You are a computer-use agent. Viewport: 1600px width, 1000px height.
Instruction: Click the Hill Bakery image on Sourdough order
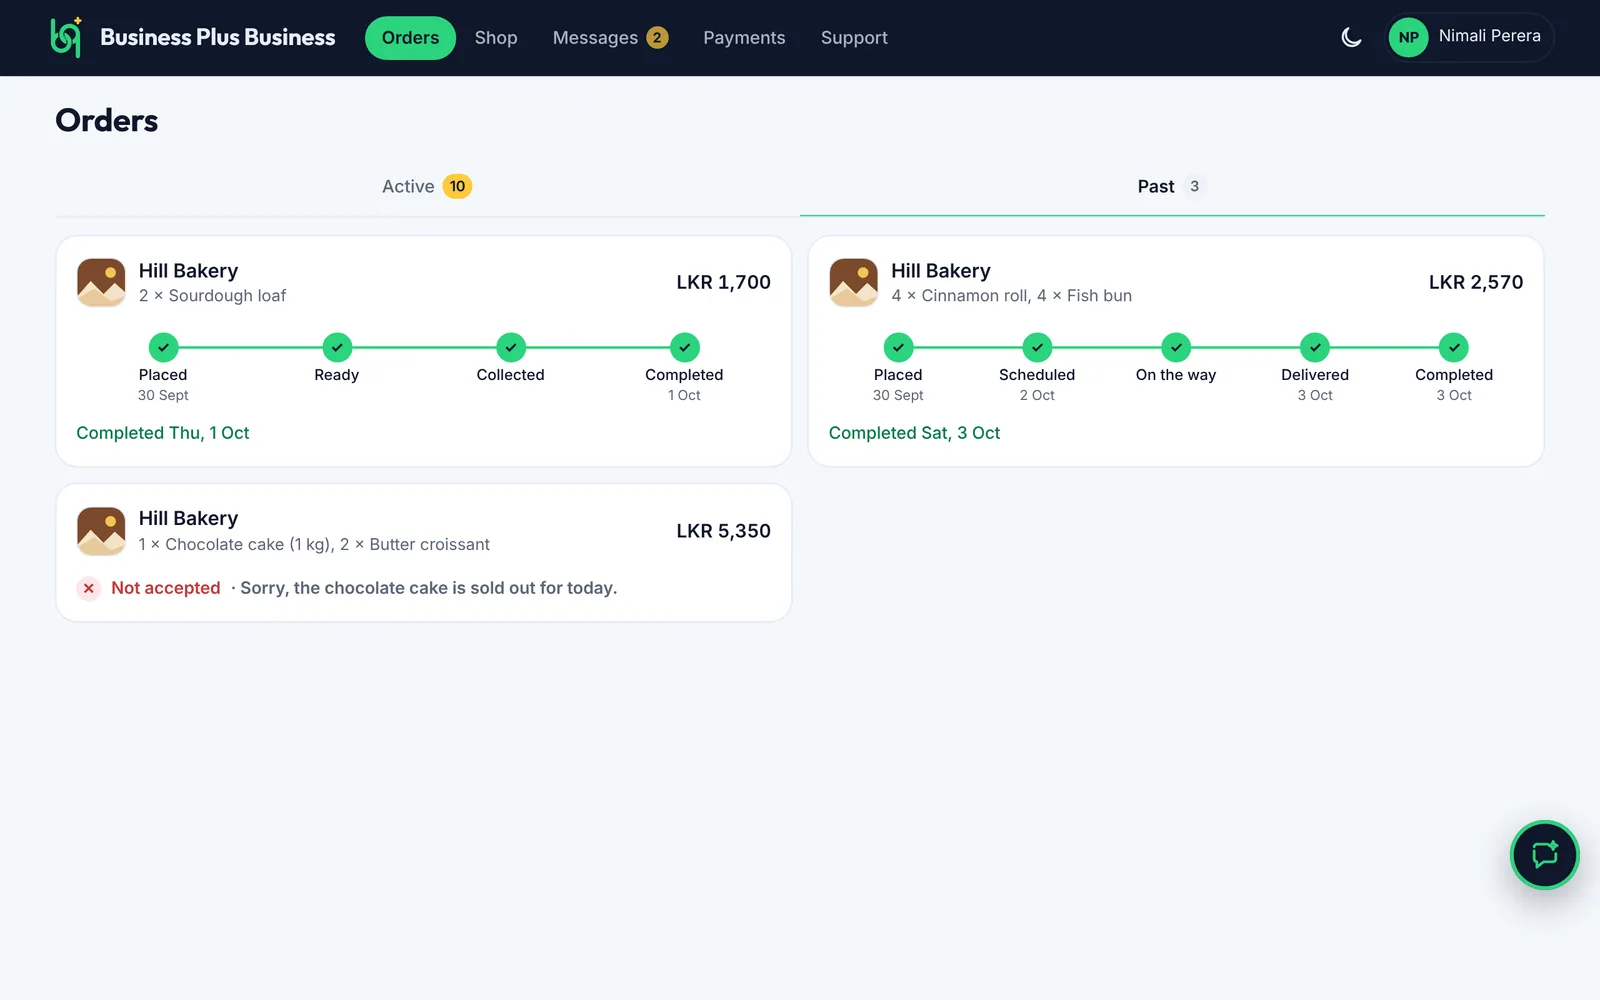(x=101, y=283)
